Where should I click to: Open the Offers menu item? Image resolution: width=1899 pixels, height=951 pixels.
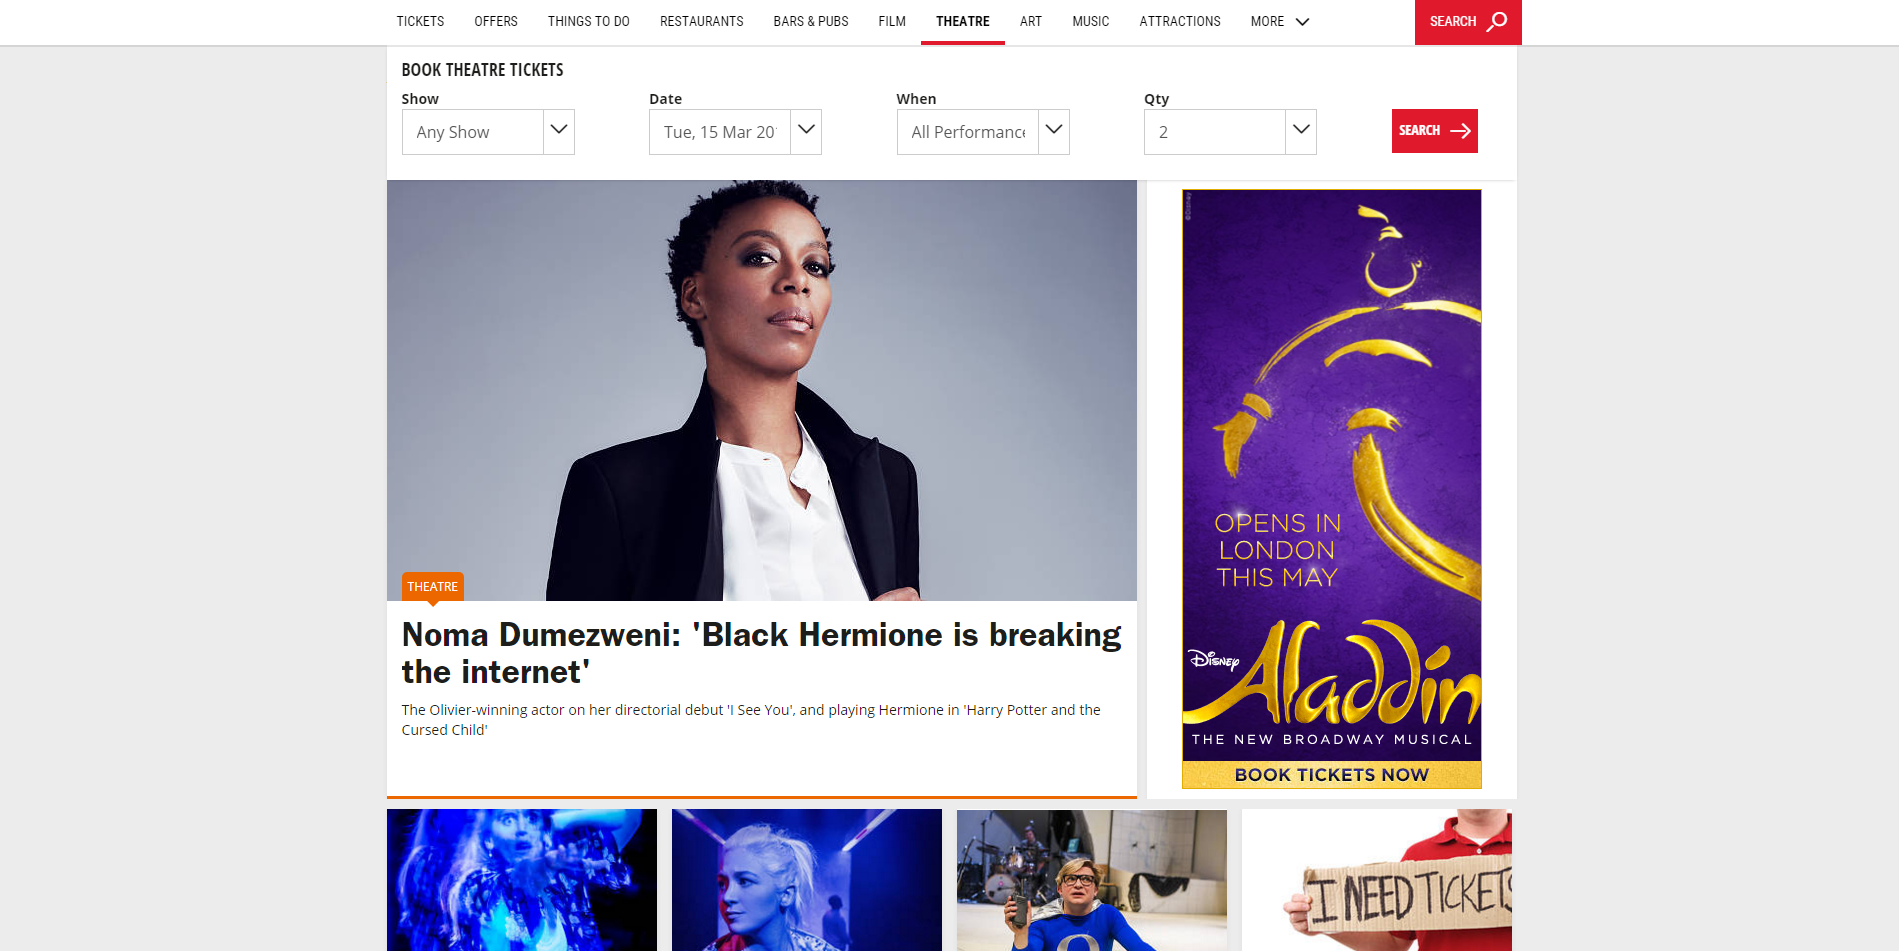pos(496,21)
